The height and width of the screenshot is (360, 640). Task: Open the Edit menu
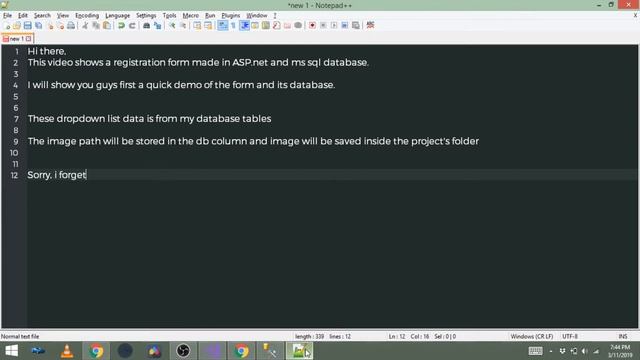coord(23,16)
